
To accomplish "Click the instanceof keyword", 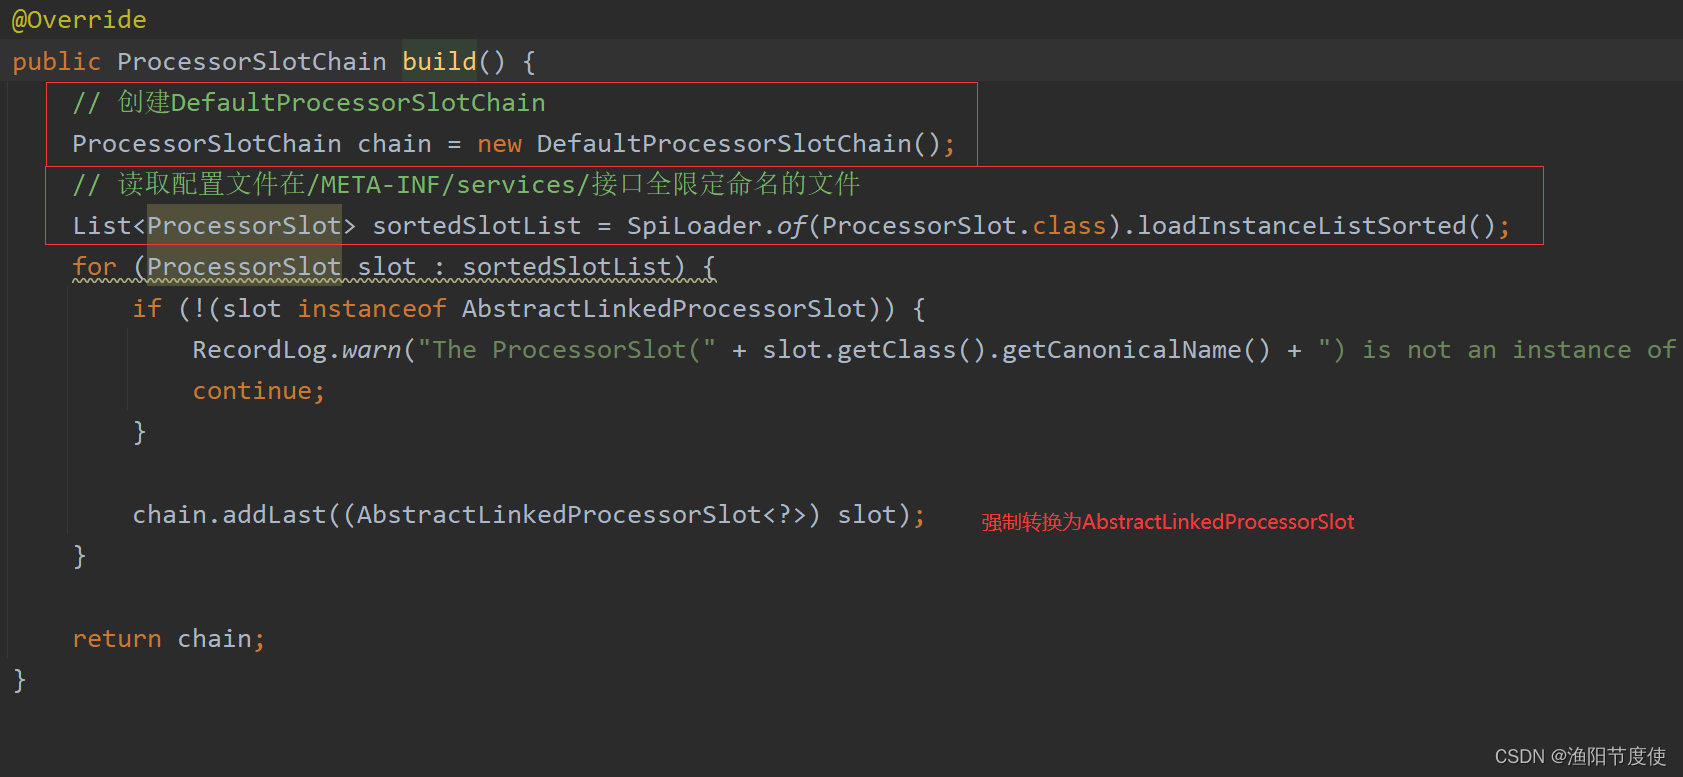I will 372,308.
